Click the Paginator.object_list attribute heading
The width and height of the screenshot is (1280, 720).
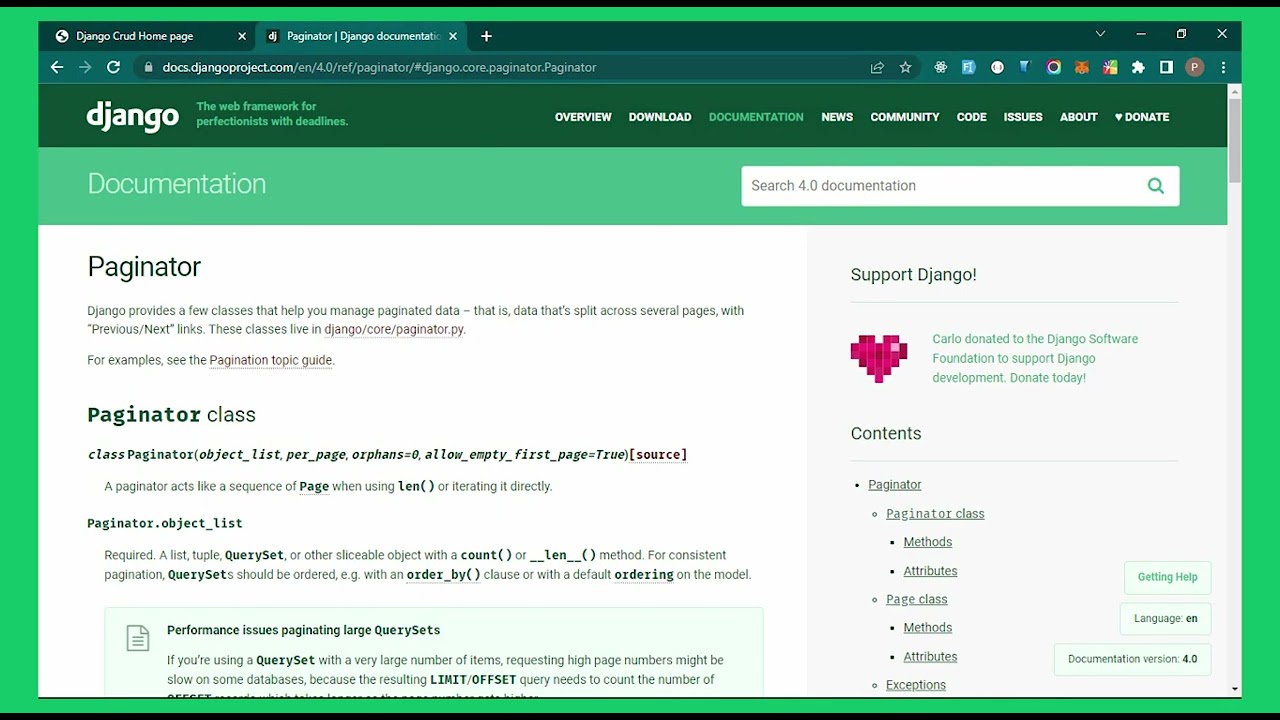[165, 523]
